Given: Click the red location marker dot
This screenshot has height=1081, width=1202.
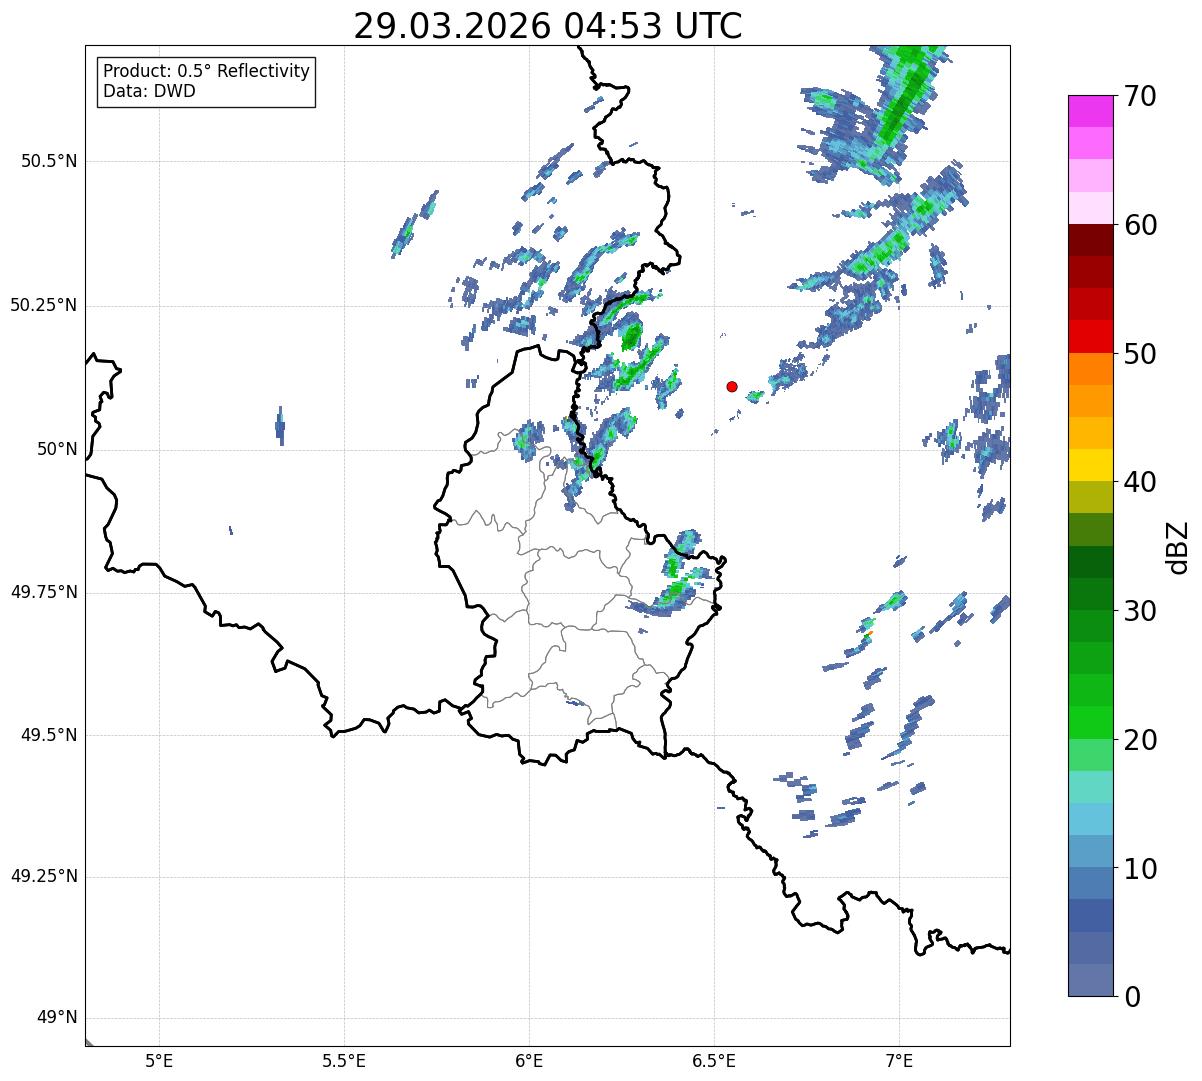Looking at the screenshot, I should click(732, 387).
